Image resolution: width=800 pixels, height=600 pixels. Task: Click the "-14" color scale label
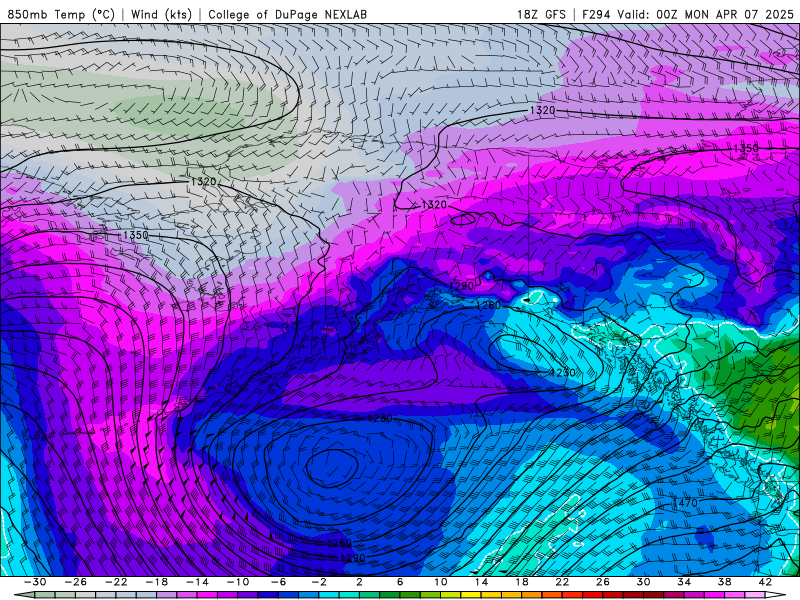pyautogui.click(x=197, y=582)
